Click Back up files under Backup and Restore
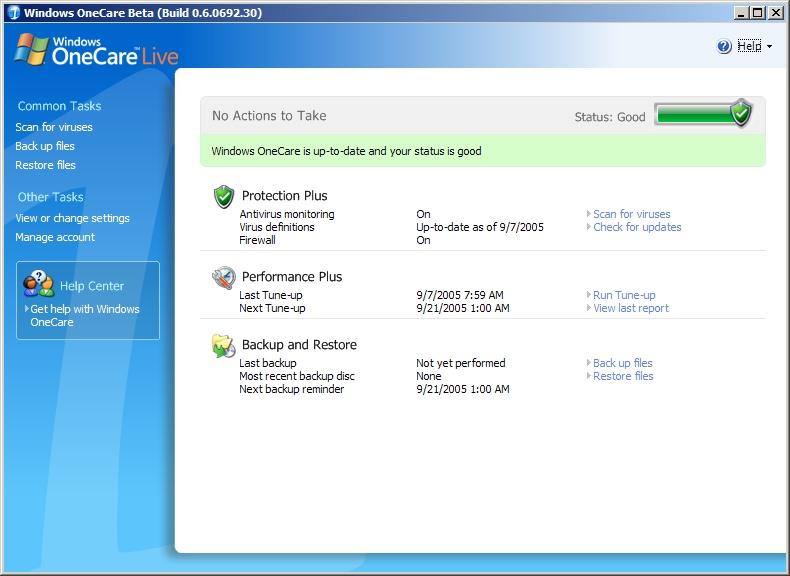This screenshot has height=576, width=790. (x=623, y=363)
